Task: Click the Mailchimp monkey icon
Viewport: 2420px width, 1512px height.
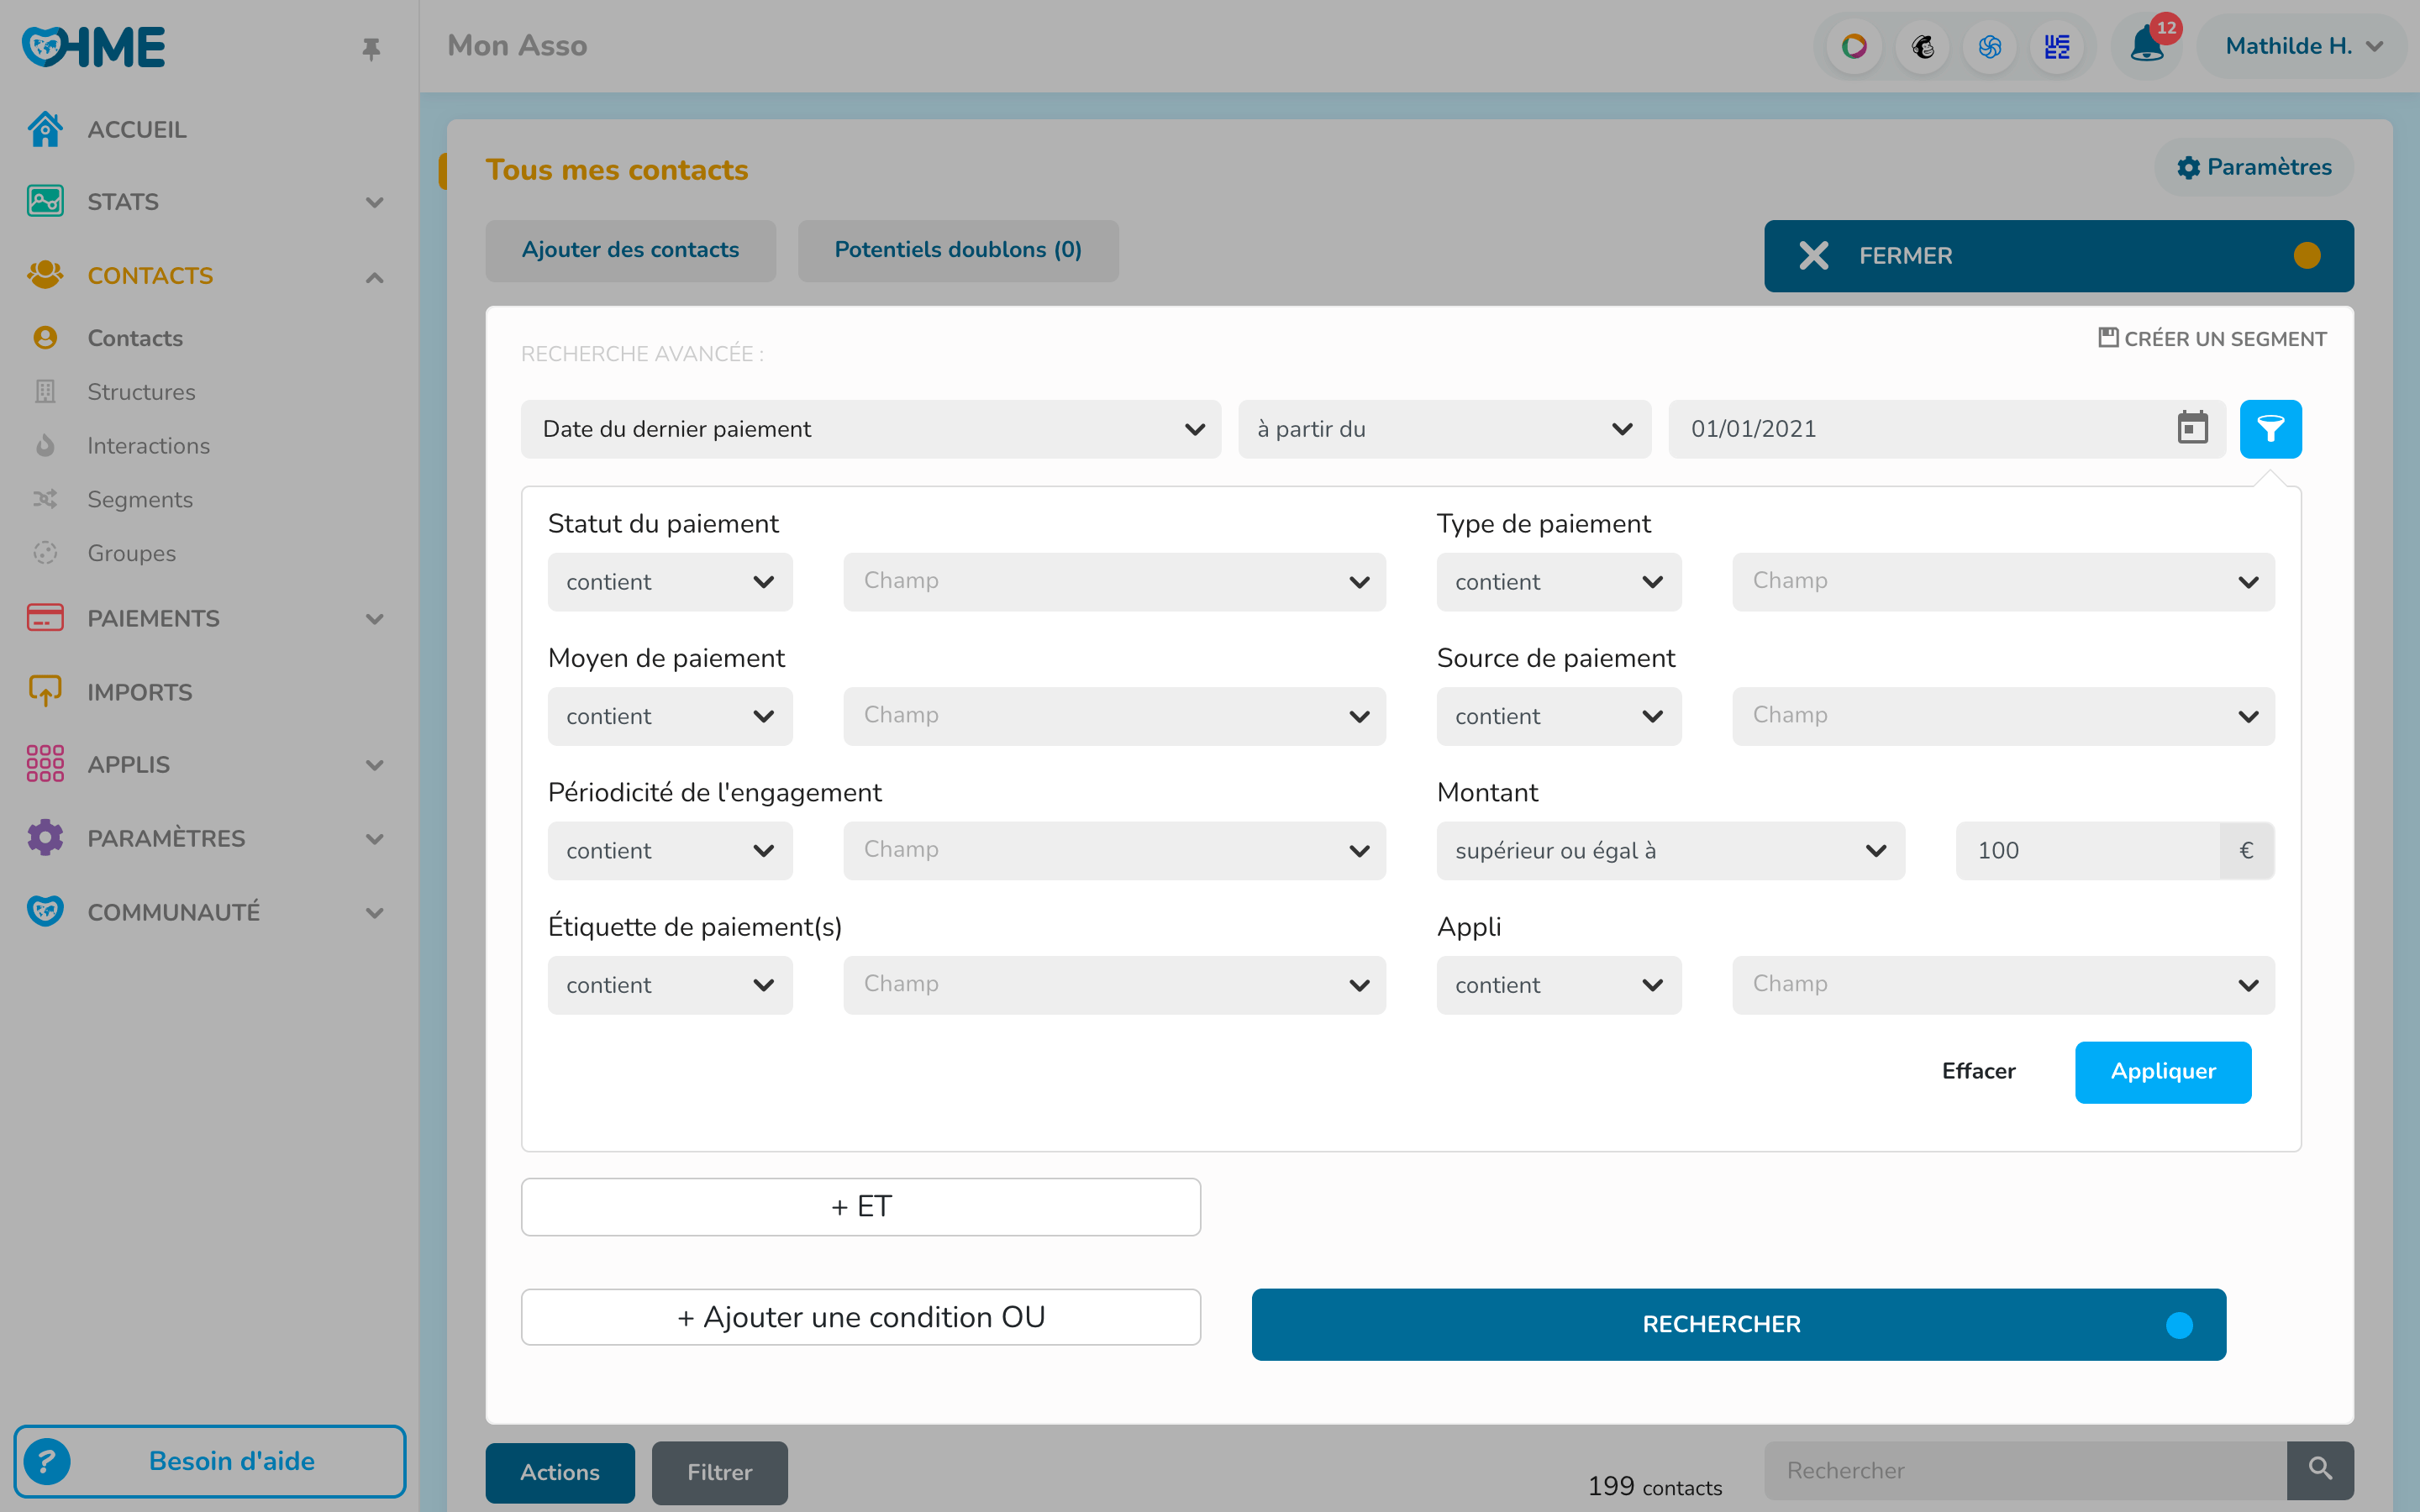Action: coord(1922,46)
